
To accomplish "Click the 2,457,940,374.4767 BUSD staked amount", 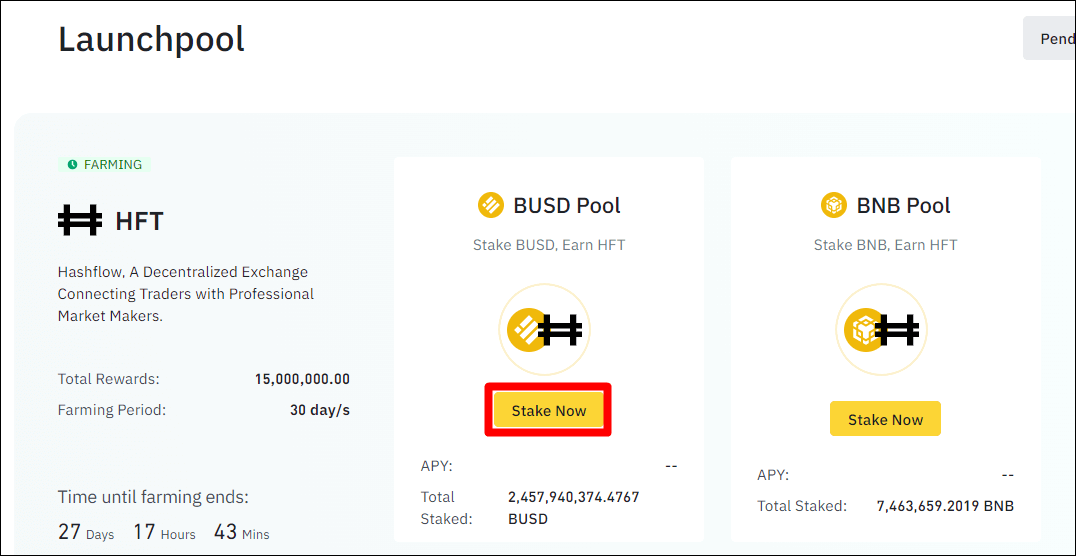I will tap(574, 507).
